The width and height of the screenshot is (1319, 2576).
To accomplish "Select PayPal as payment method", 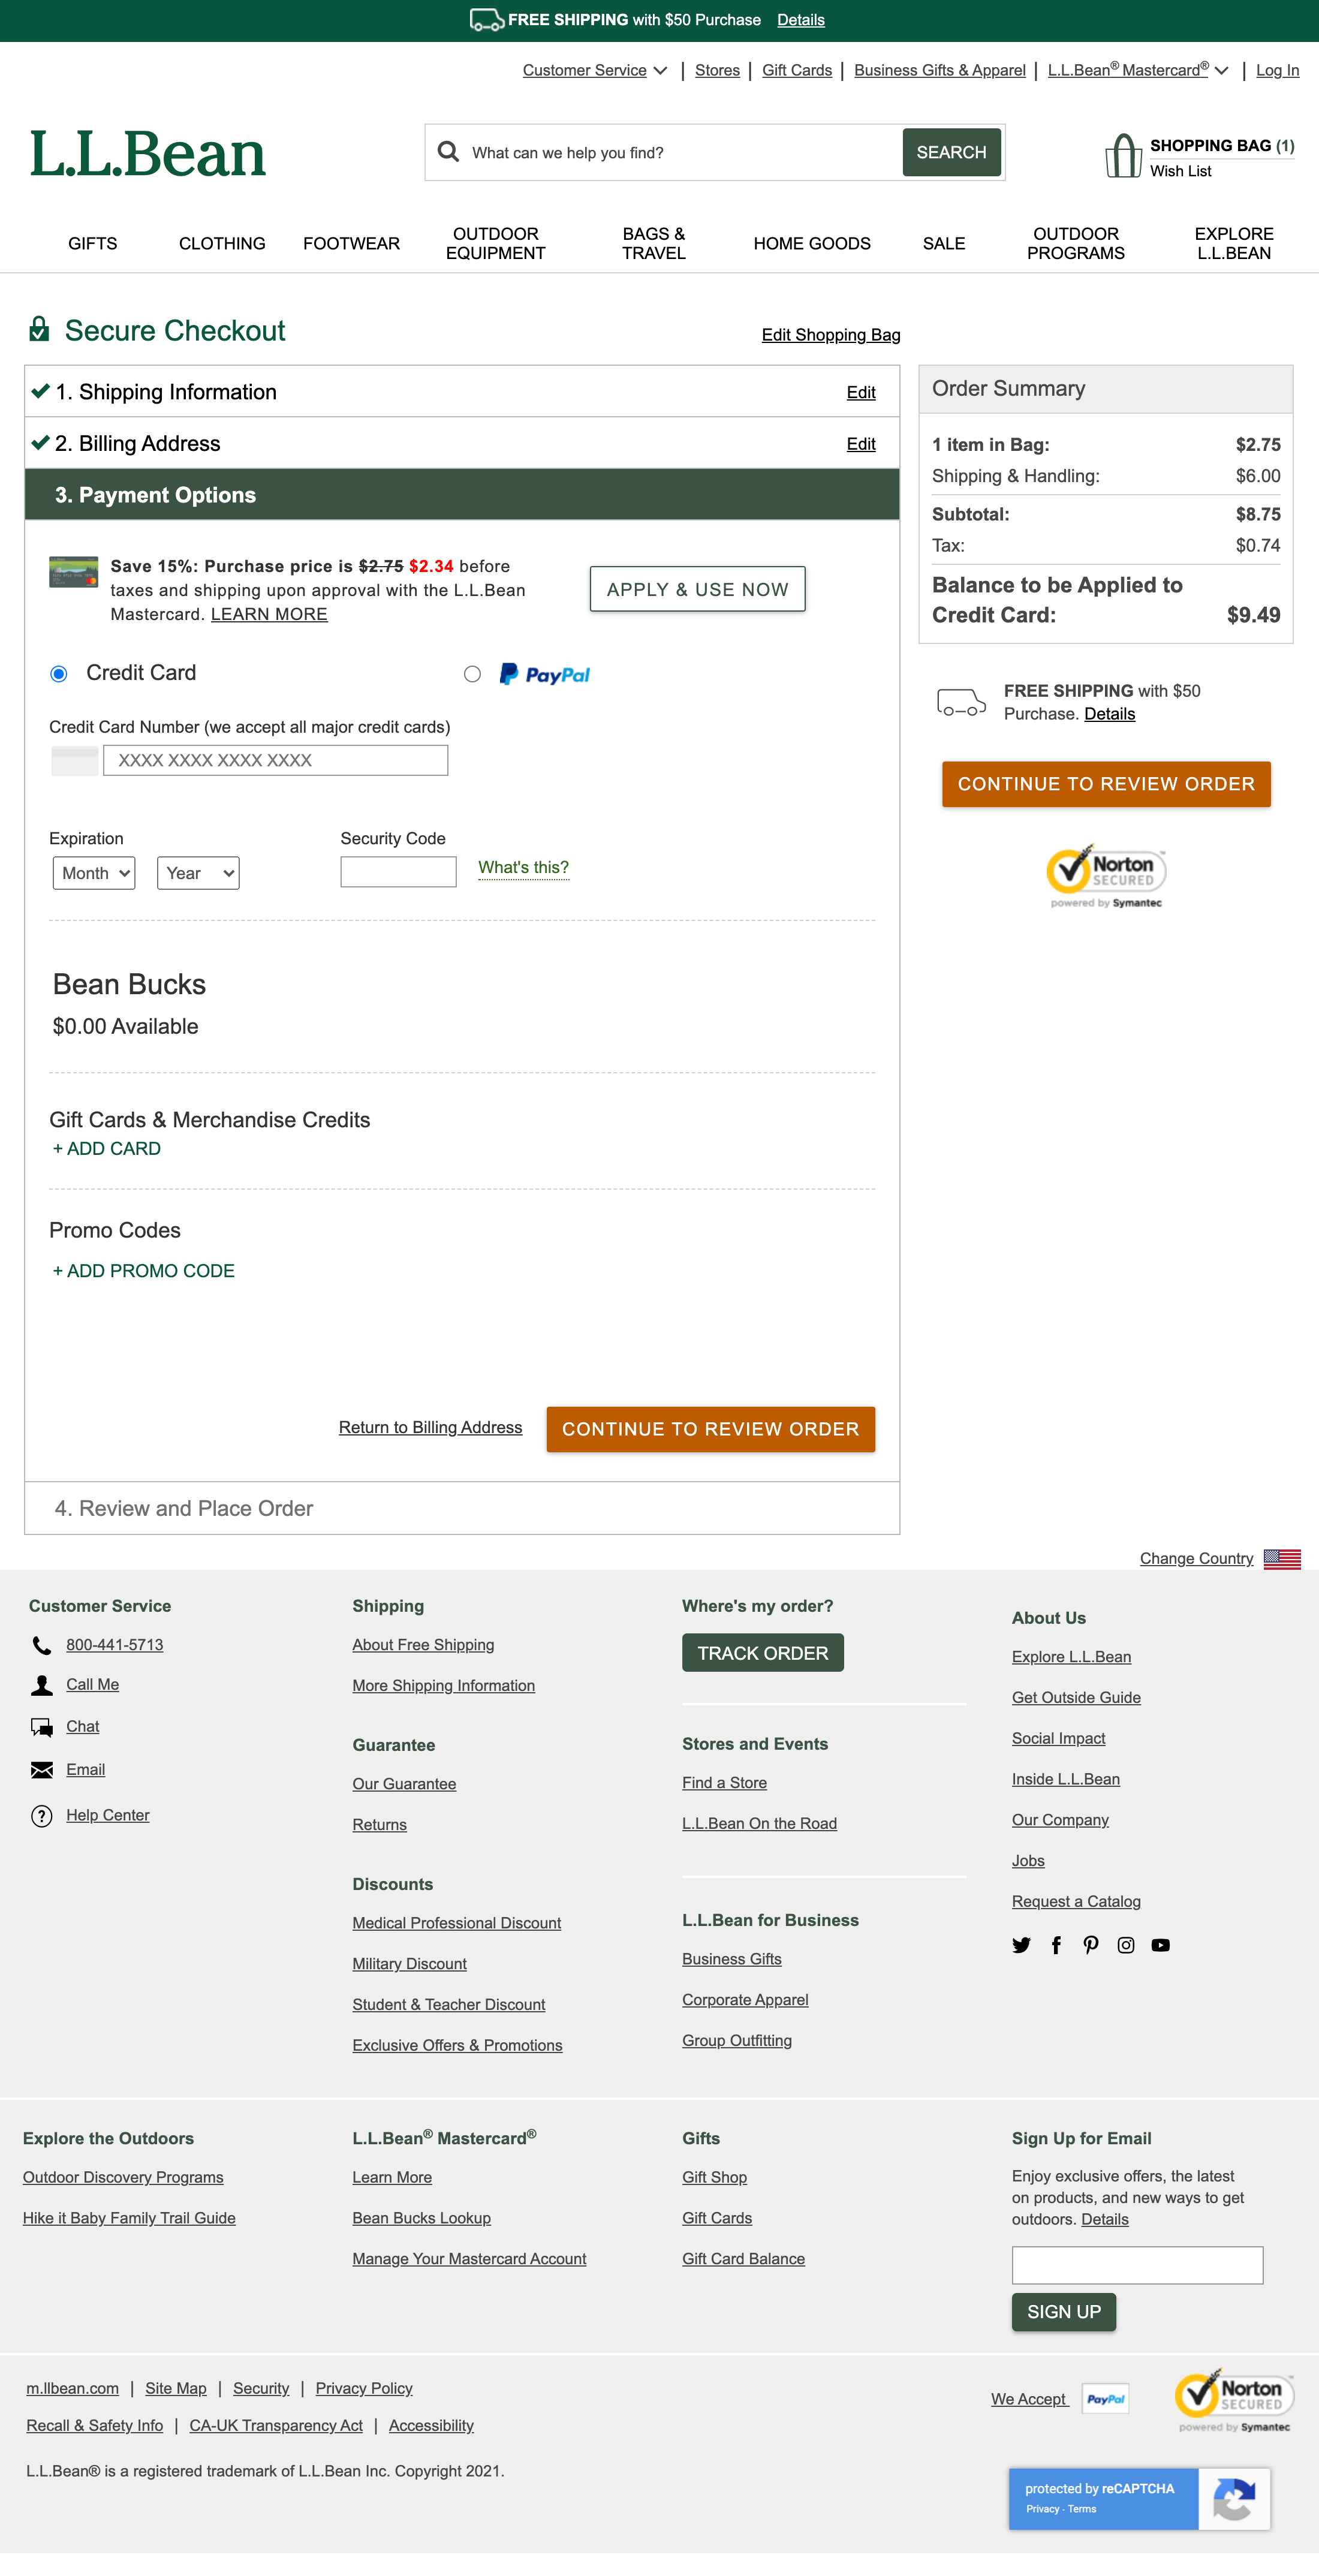I will [x=472, y=674].
